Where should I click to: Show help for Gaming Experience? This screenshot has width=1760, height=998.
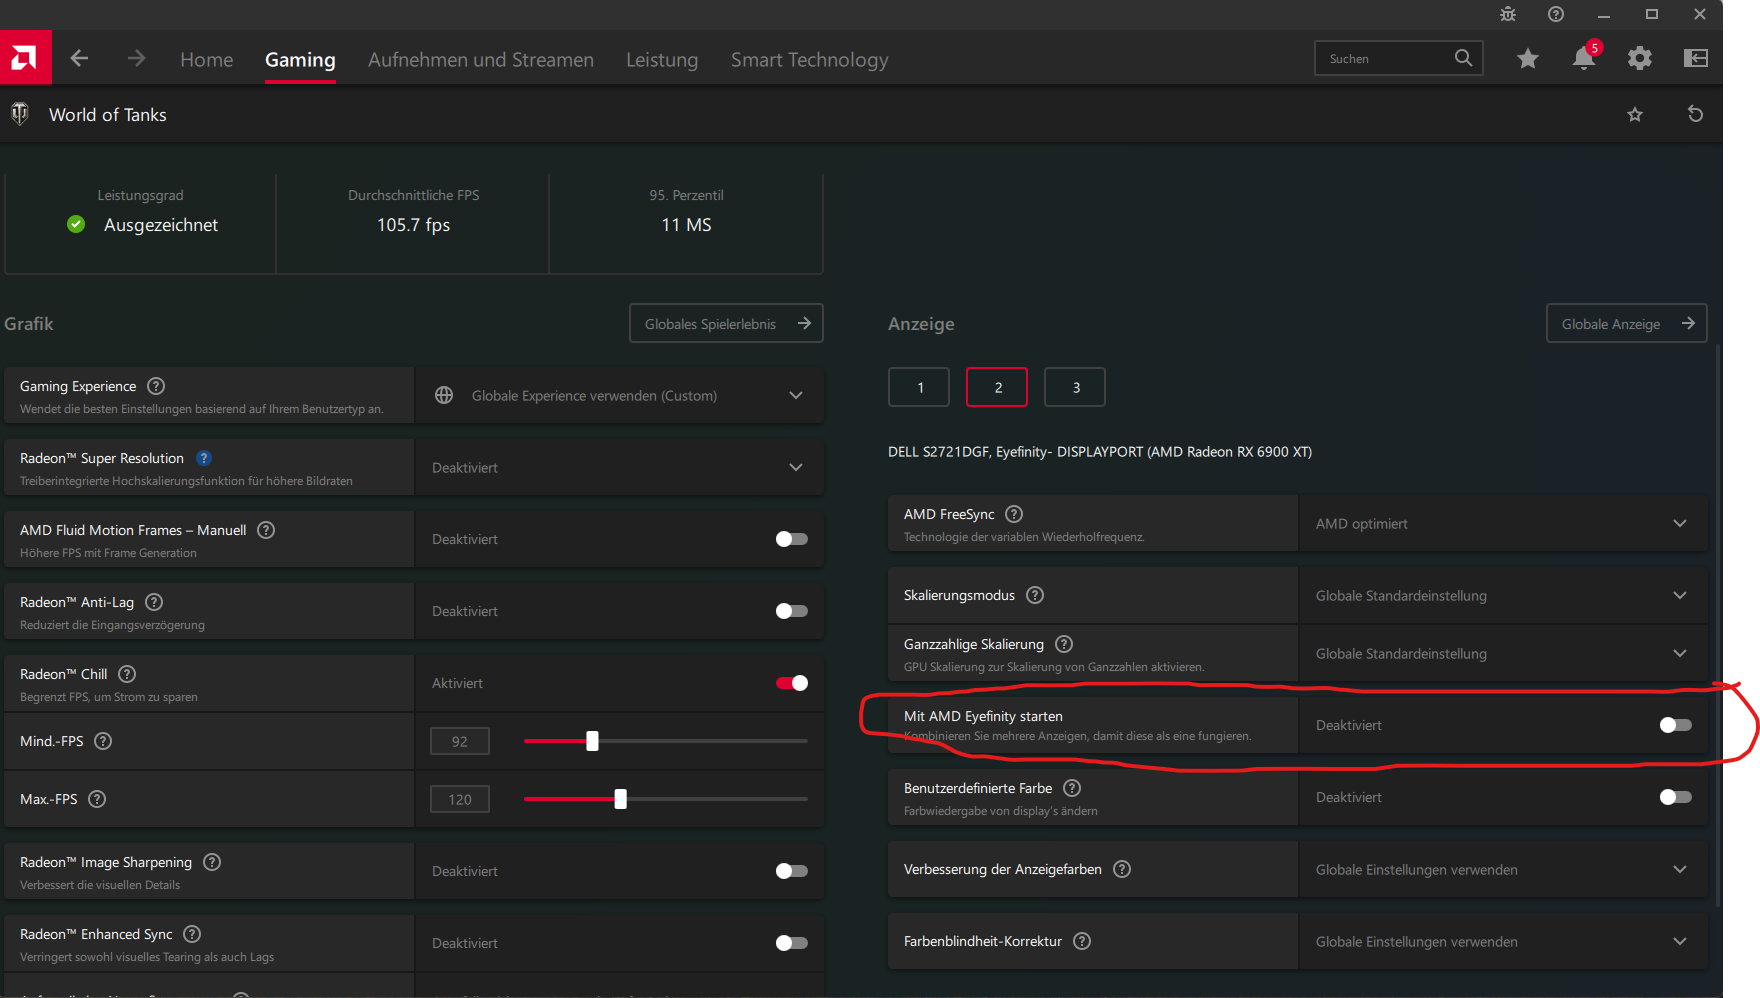(156, 386)
